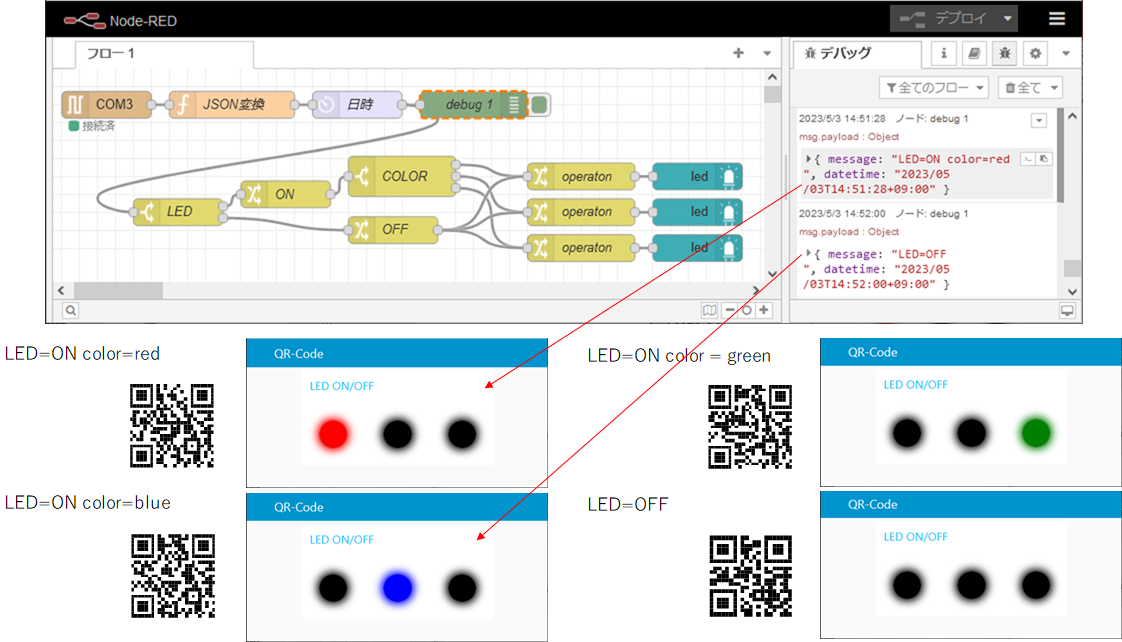Select the debug bug sidebar icon

1005,53
